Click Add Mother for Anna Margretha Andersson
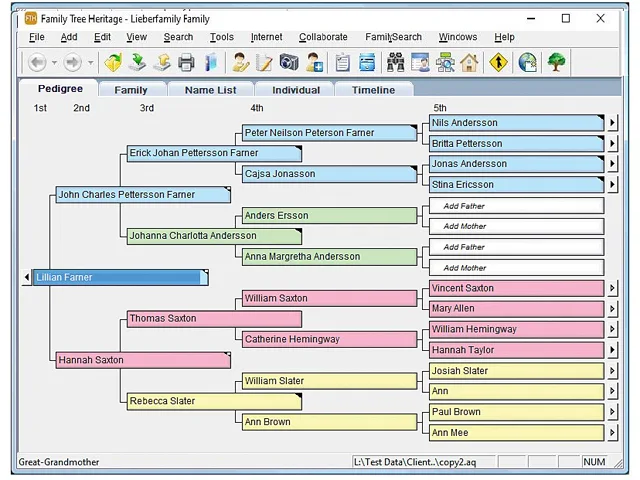 (x=516, y=268)
